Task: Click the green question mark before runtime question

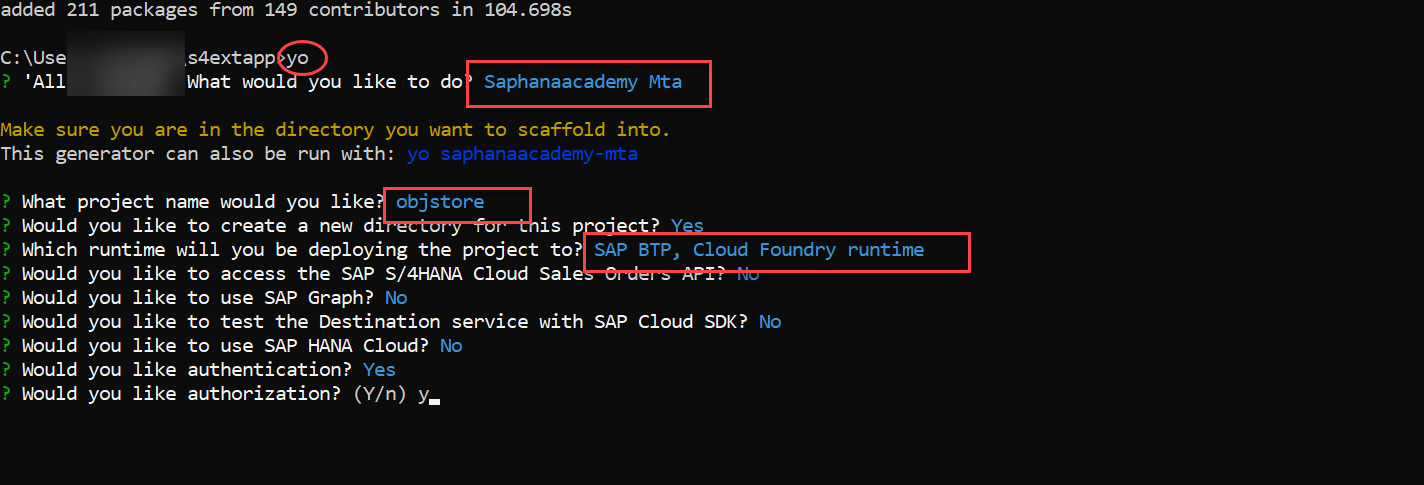Action: coord(6,250)
